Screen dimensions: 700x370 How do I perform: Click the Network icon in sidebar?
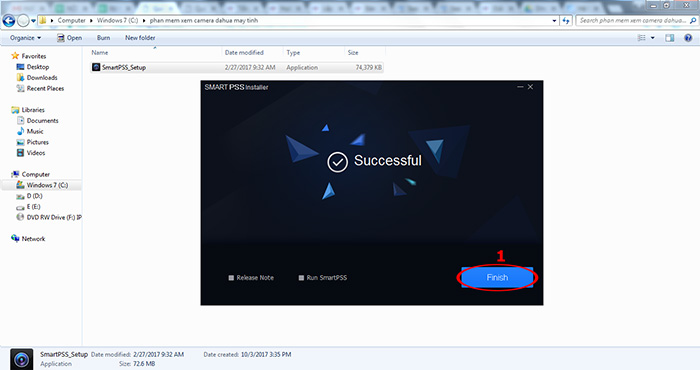coord(15,238)
